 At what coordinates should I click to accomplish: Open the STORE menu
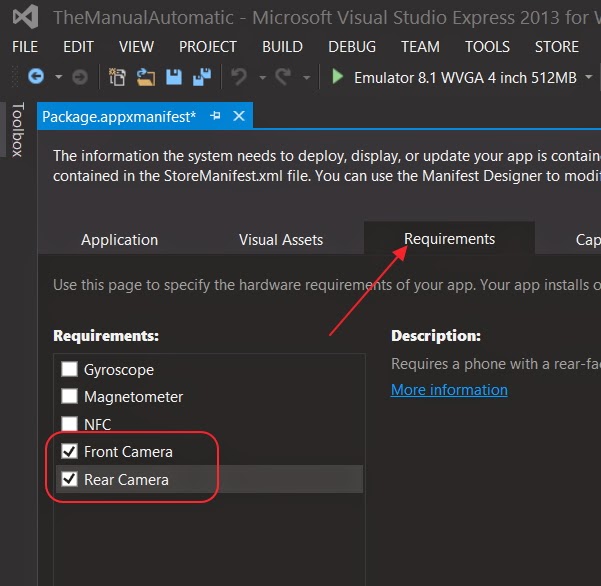pyautogui.click(x=557, y=47)
